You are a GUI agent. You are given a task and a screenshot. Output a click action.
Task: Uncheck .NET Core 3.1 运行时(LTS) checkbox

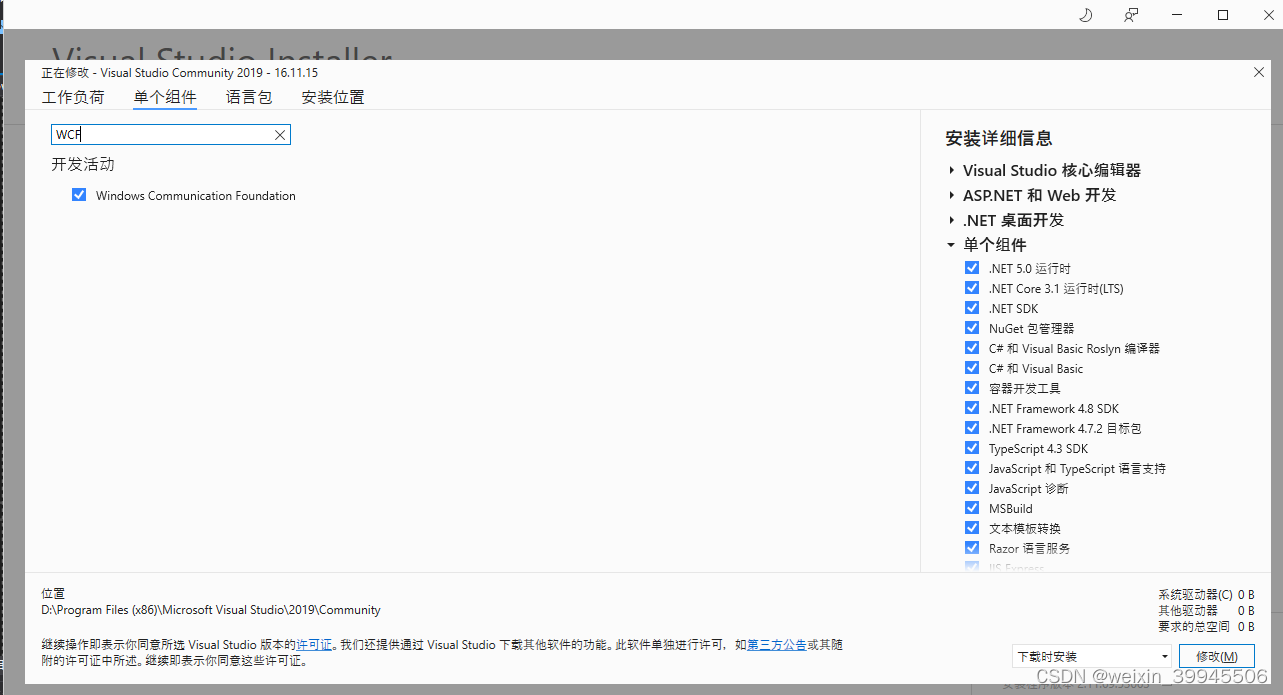click(x=972, y=288)
